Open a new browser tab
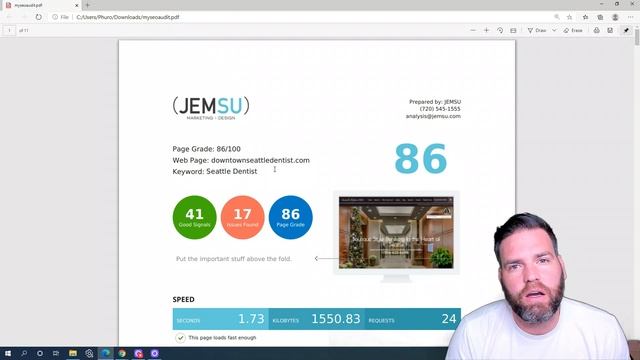This screenshot has width=640, height=360. point(87,5)
